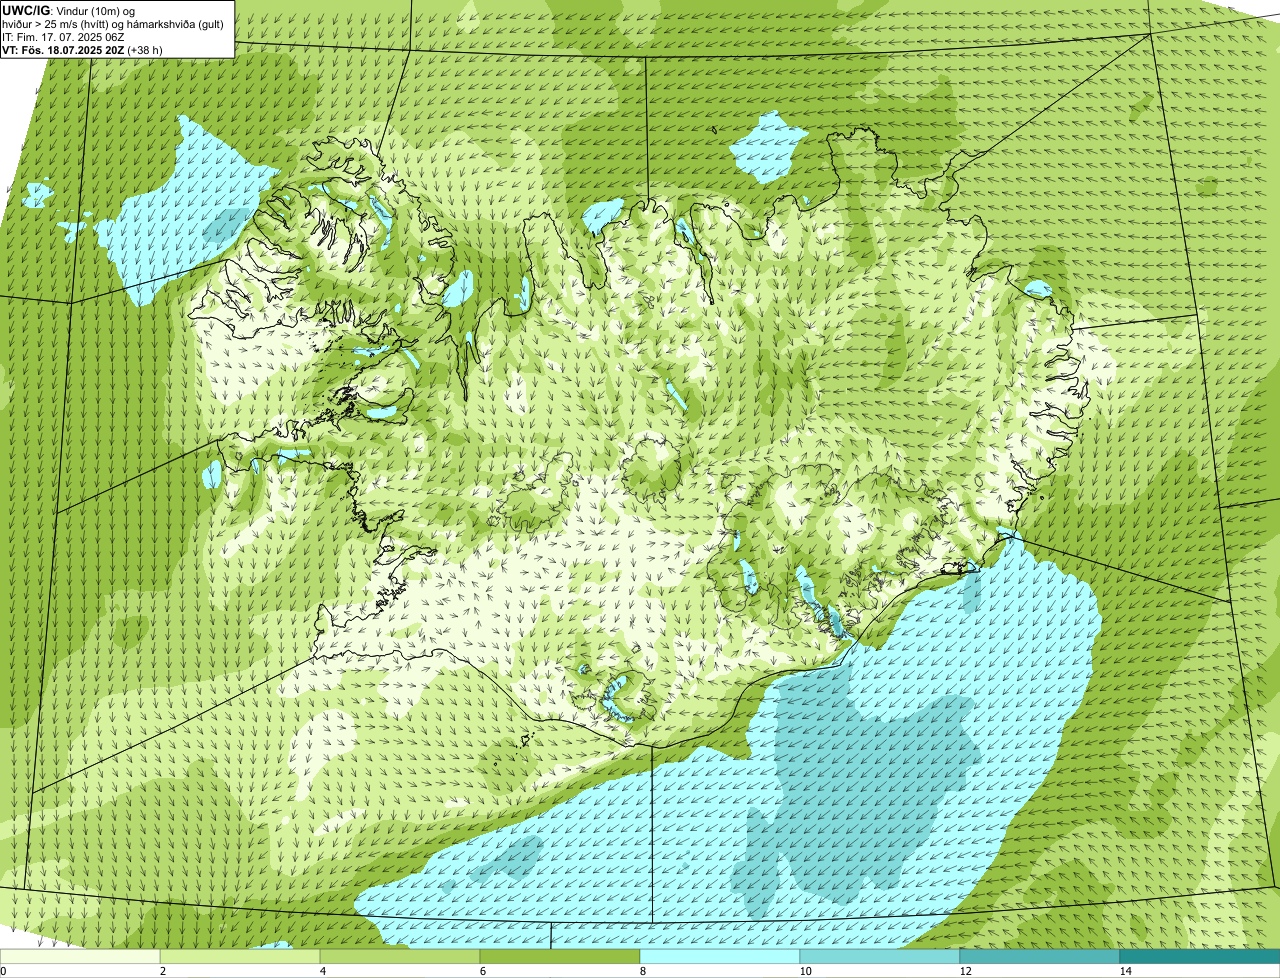Click the title line 'UWC/IG: Vindur (10m) og'
The width and height of the screenshot is (1280, 978).
[69, 10]
